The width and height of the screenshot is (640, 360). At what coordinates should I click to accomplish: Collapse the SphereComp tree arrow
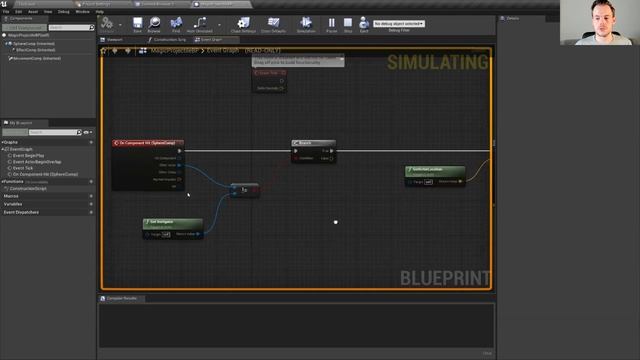pos(6,43)
